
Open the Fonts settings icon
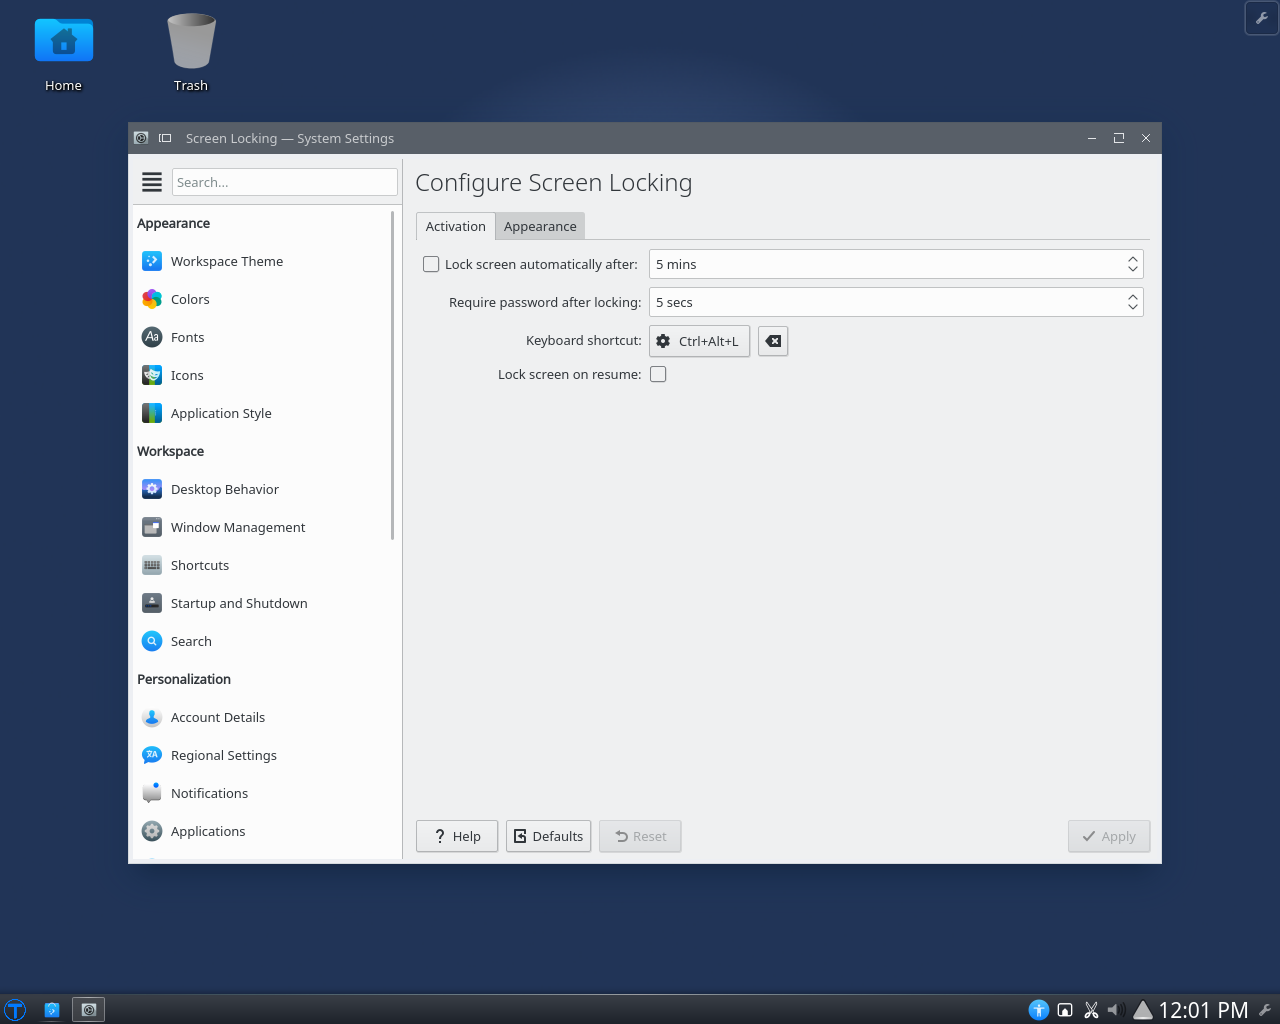152,337
